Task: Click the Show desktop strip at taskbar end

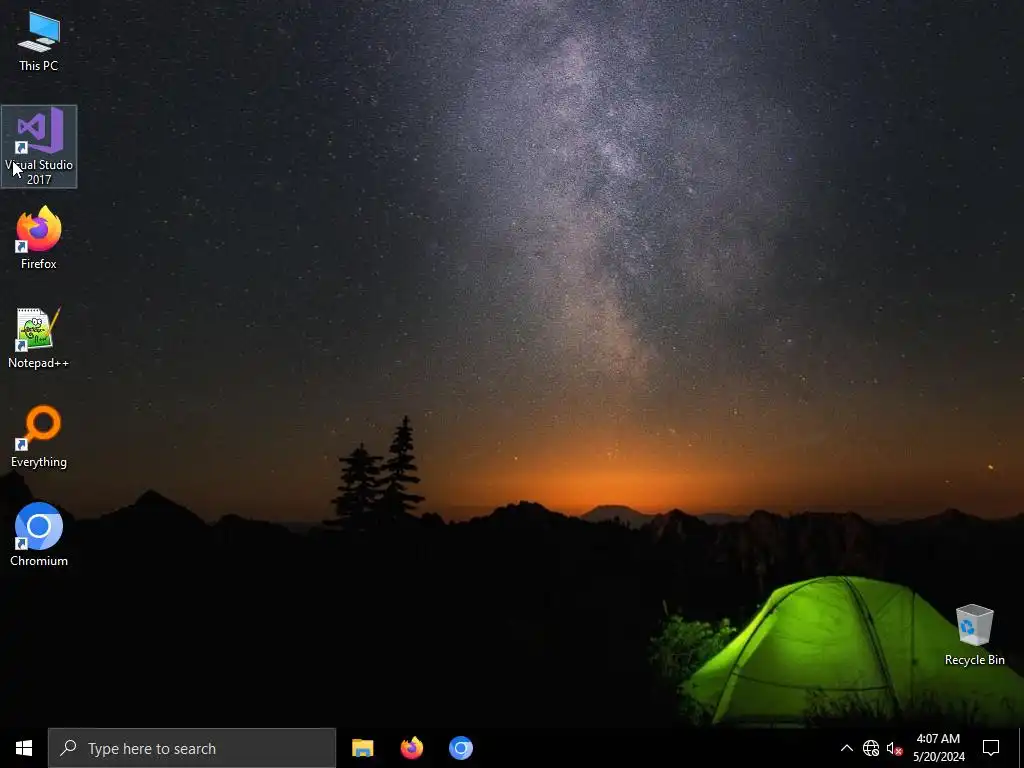Action: click(1021, 748)
